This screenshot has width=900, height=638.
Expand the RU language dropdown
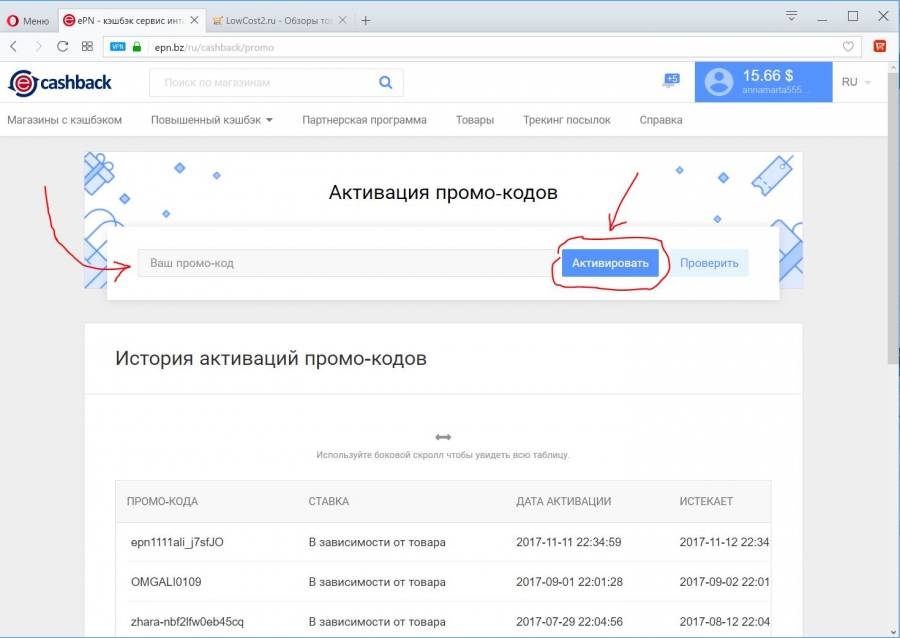pyautogui.click(x=855, y=82)
